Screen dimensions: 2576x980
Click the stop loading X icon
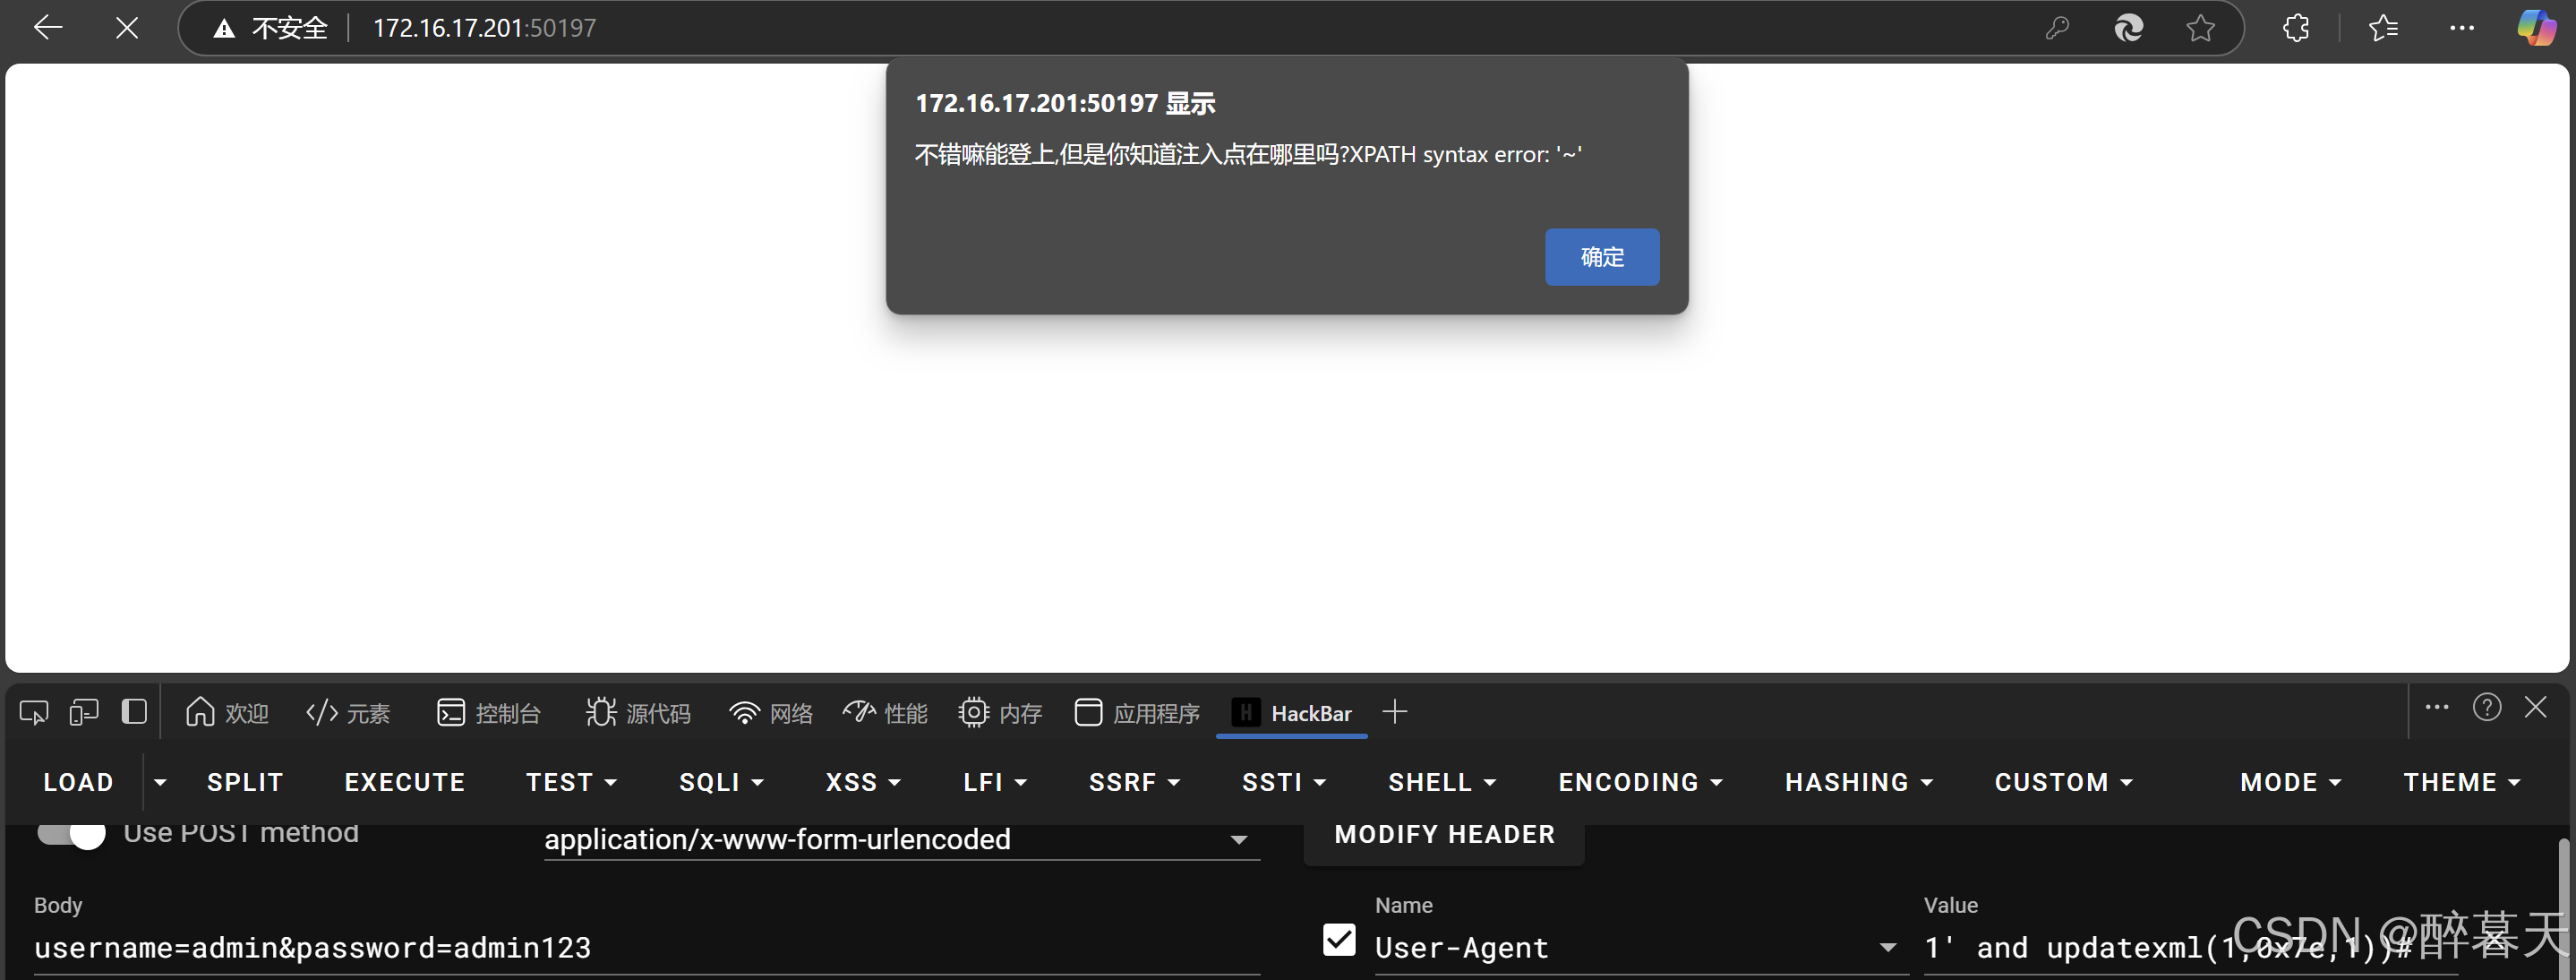[x=126, y=27]
